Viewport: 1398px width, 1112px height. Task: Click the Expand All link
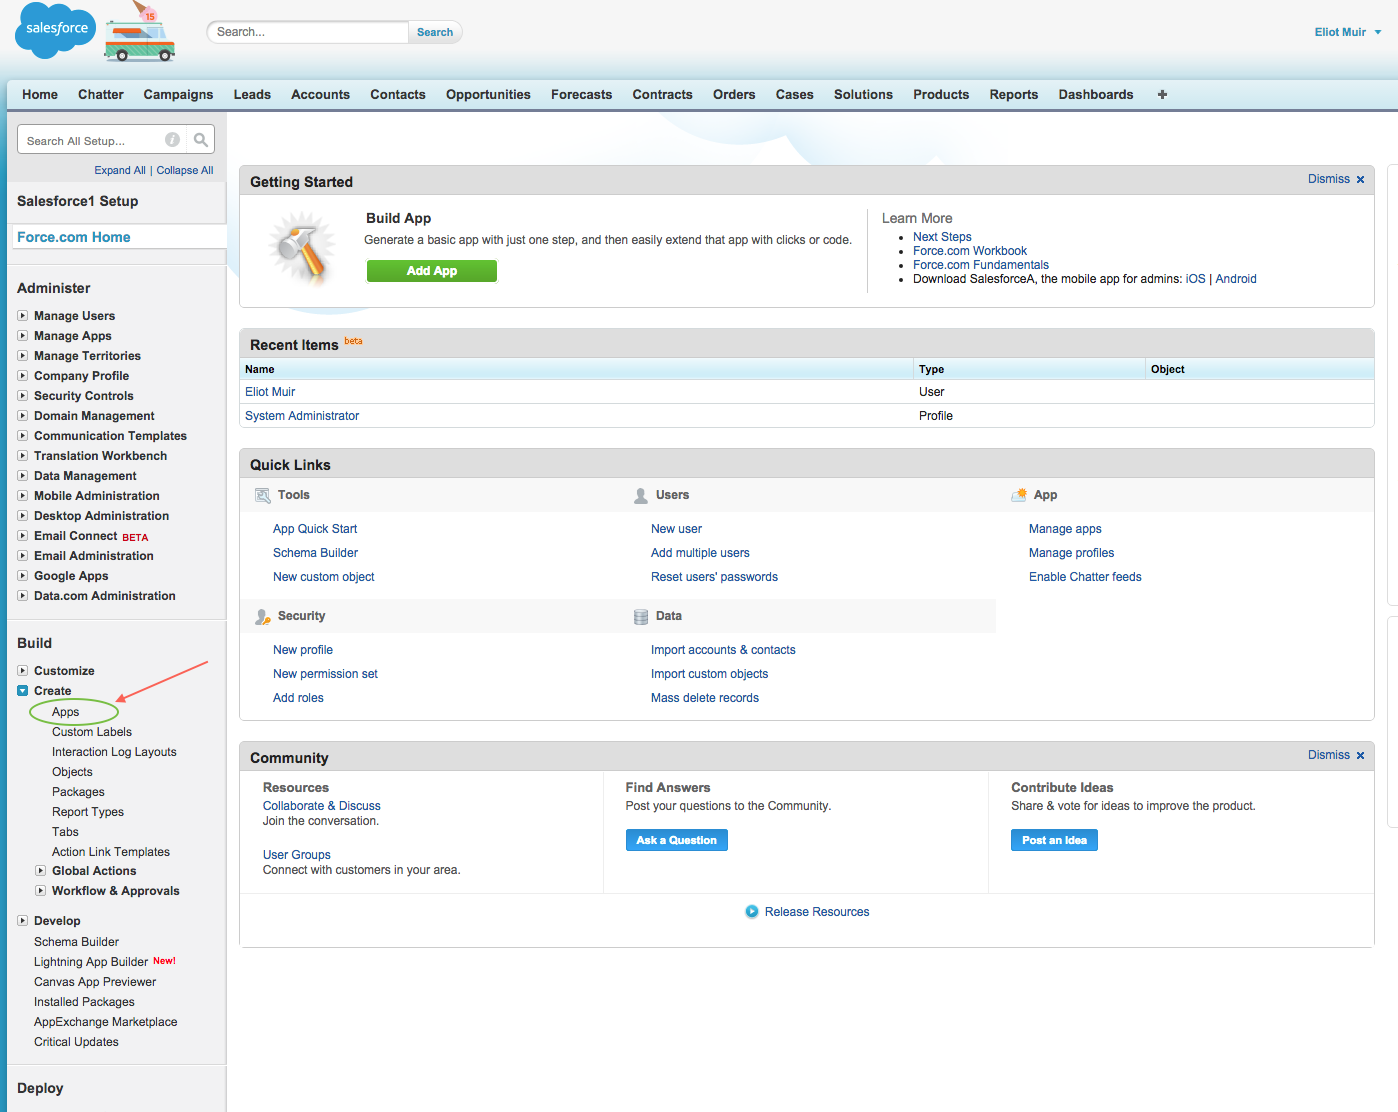click(120, 170)
